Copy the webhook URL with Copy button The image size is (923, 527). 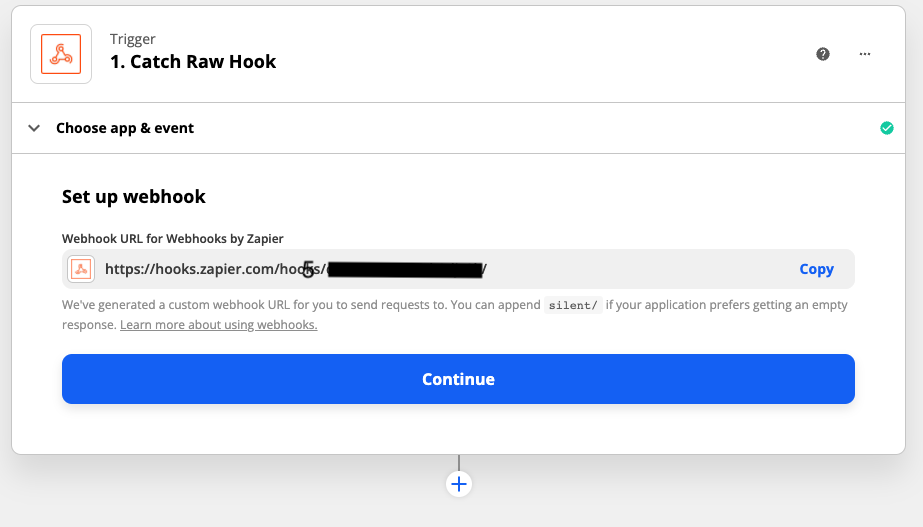[816, 269]
